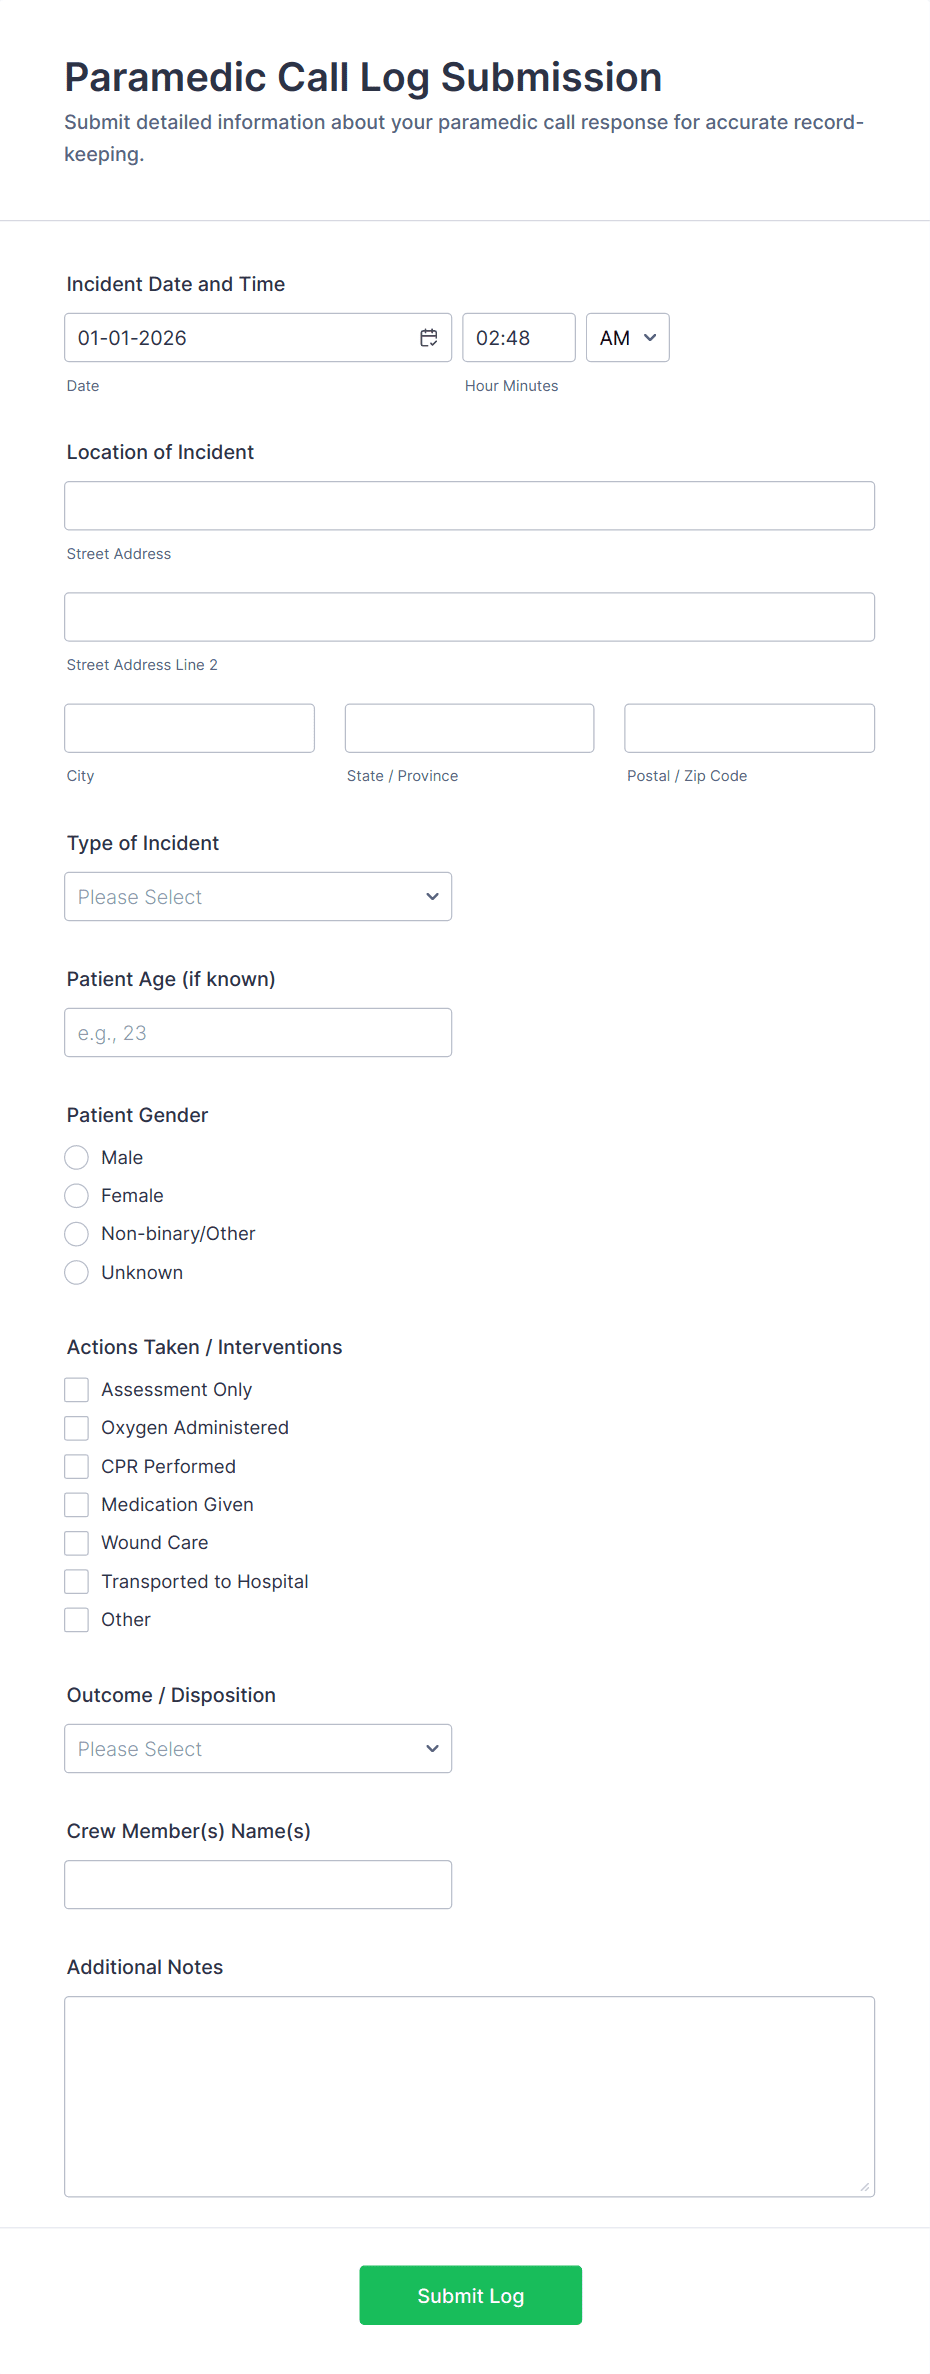The image size is (930, 2374).
Task: Select the Female gender option
Action: (77, 1196)
